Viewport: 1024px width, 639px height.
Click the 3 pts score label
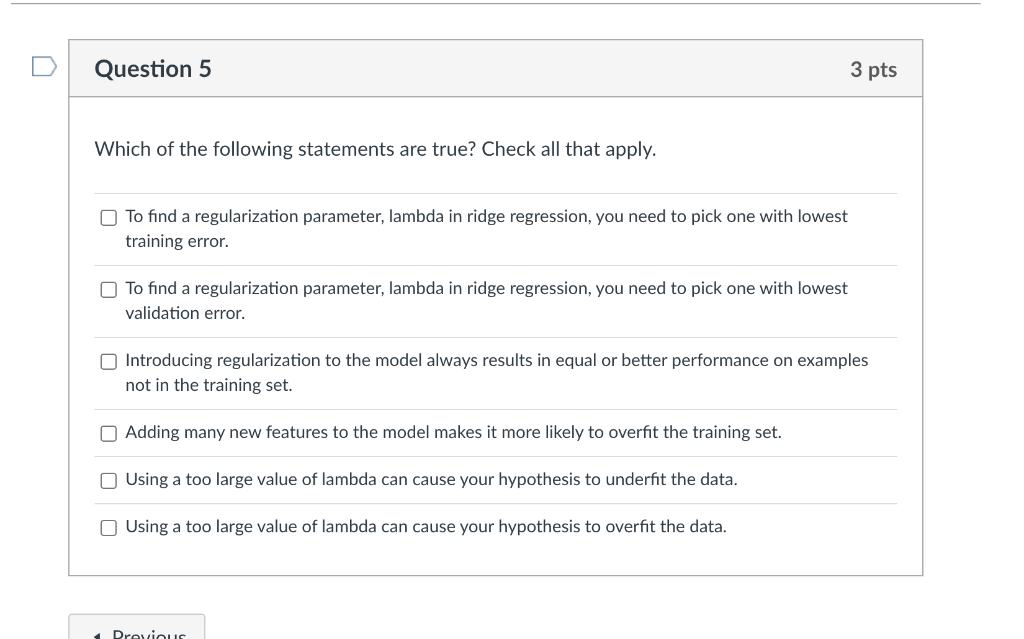click(873, 69)
